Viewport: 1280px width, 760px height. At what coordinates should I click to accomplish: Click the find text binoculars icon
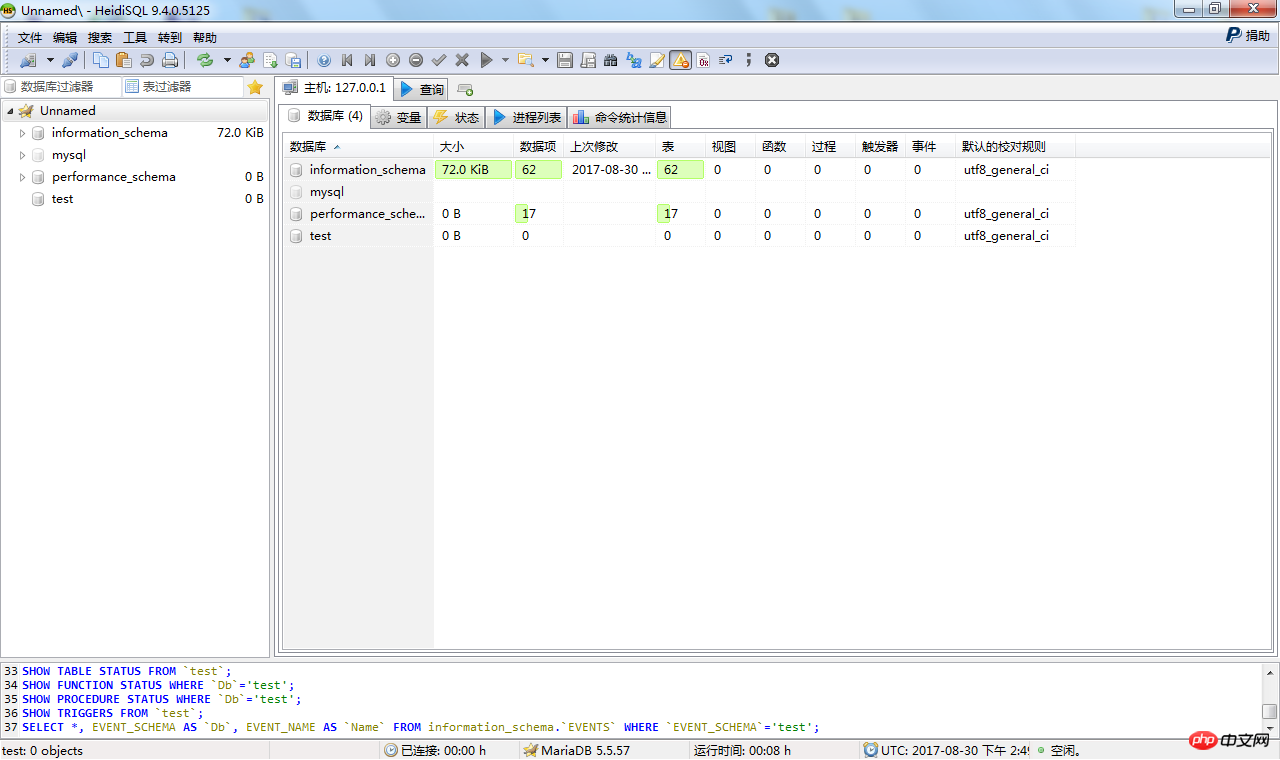611,60
